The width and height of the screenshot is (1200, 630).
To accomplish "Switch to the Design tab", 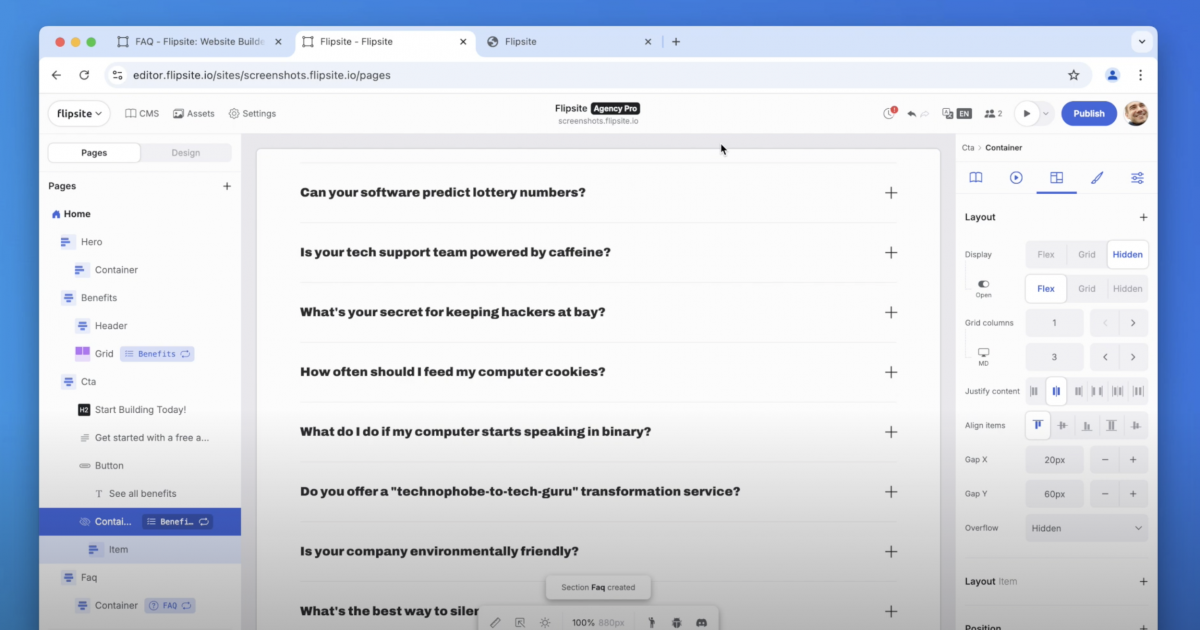I will [186, 152].
